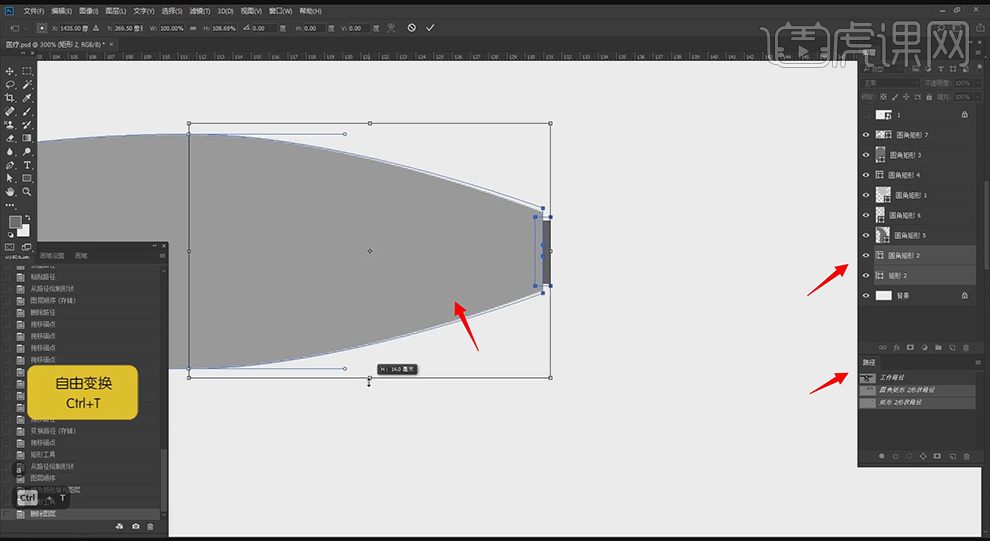Click the X position input field
Image resolution: width=990 pixels, height=541 pixels.
coord(75,28)
